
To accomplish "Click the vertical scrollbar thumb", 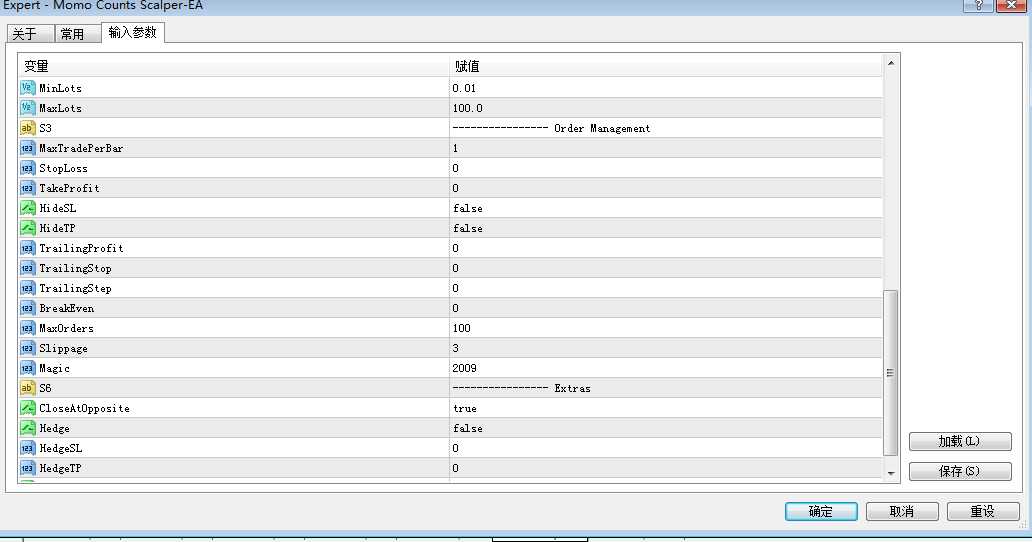I will point(890,372).
